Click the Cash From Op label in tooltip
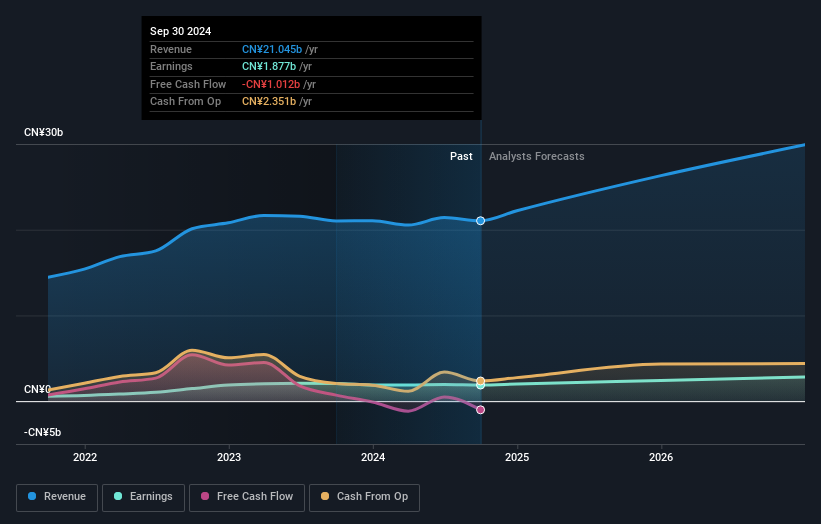The width and height of the screenshot is (821, 524). [x=185, y=102]
